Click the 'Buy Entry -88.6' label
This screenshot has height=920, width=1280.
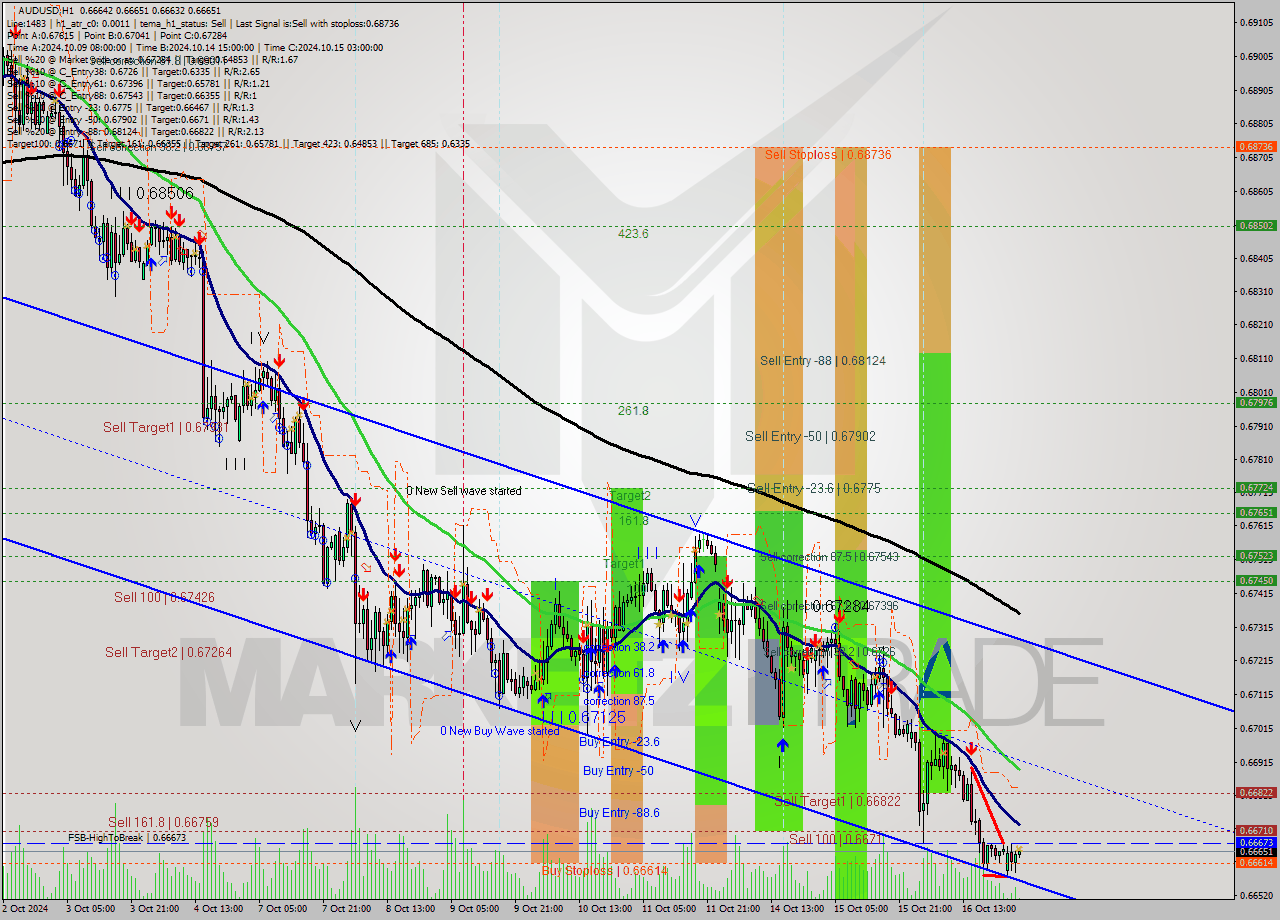619,813
